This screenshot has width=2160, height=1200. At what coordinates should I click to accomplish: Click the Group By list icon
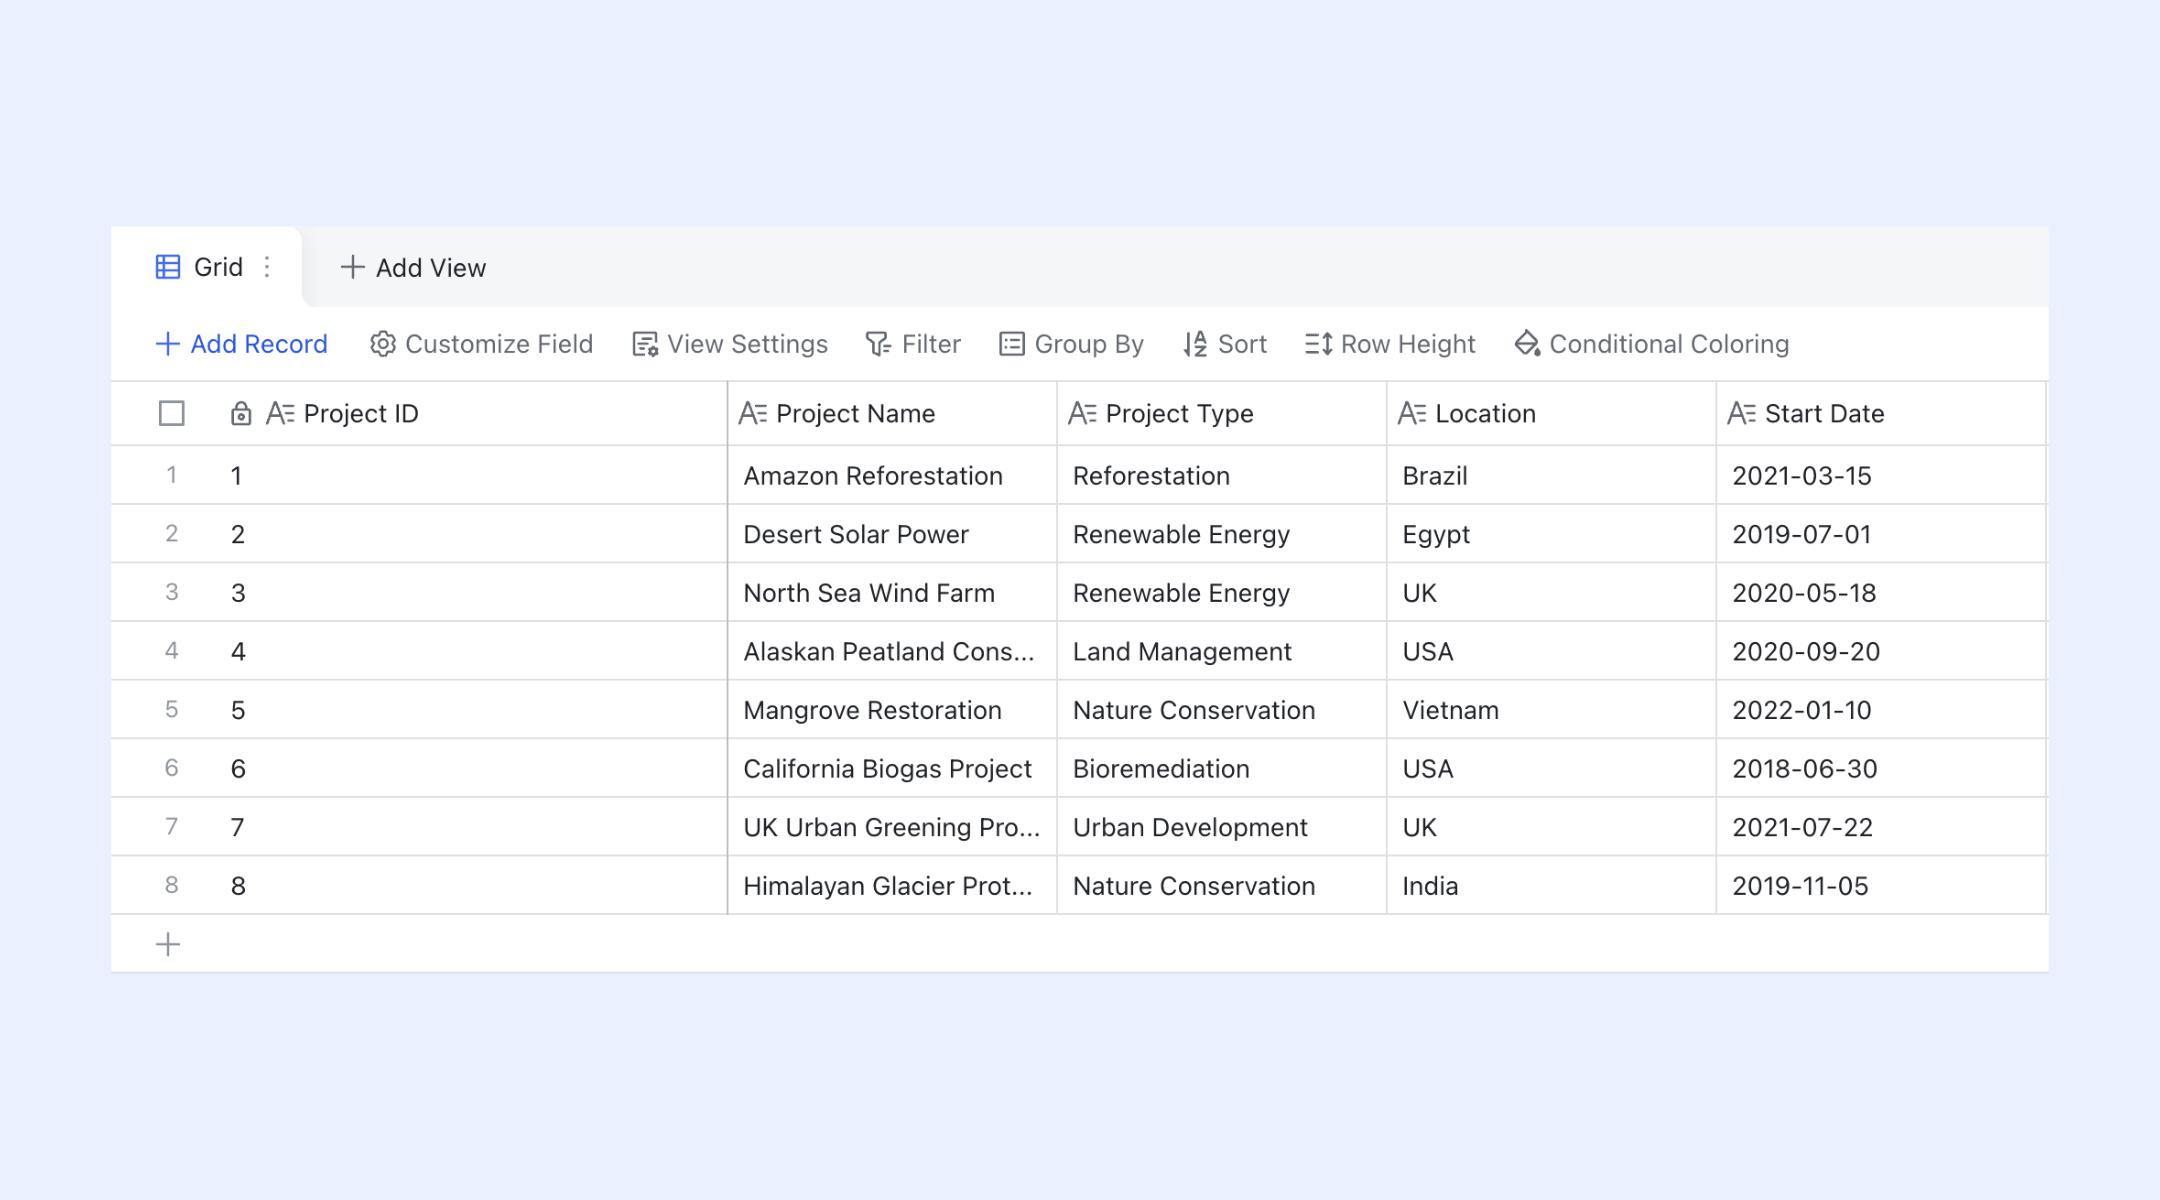pos(1012,344)
